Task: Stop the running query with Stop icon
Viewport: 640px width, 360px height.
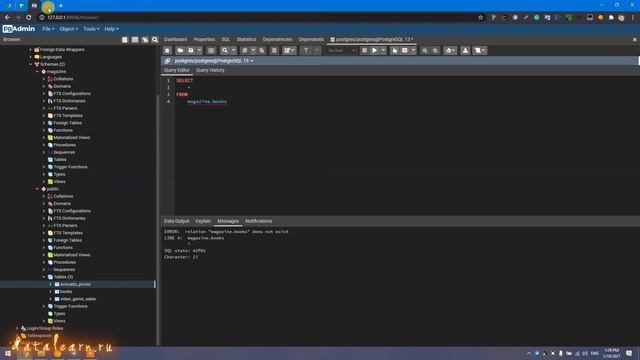Action: point(364,51)
